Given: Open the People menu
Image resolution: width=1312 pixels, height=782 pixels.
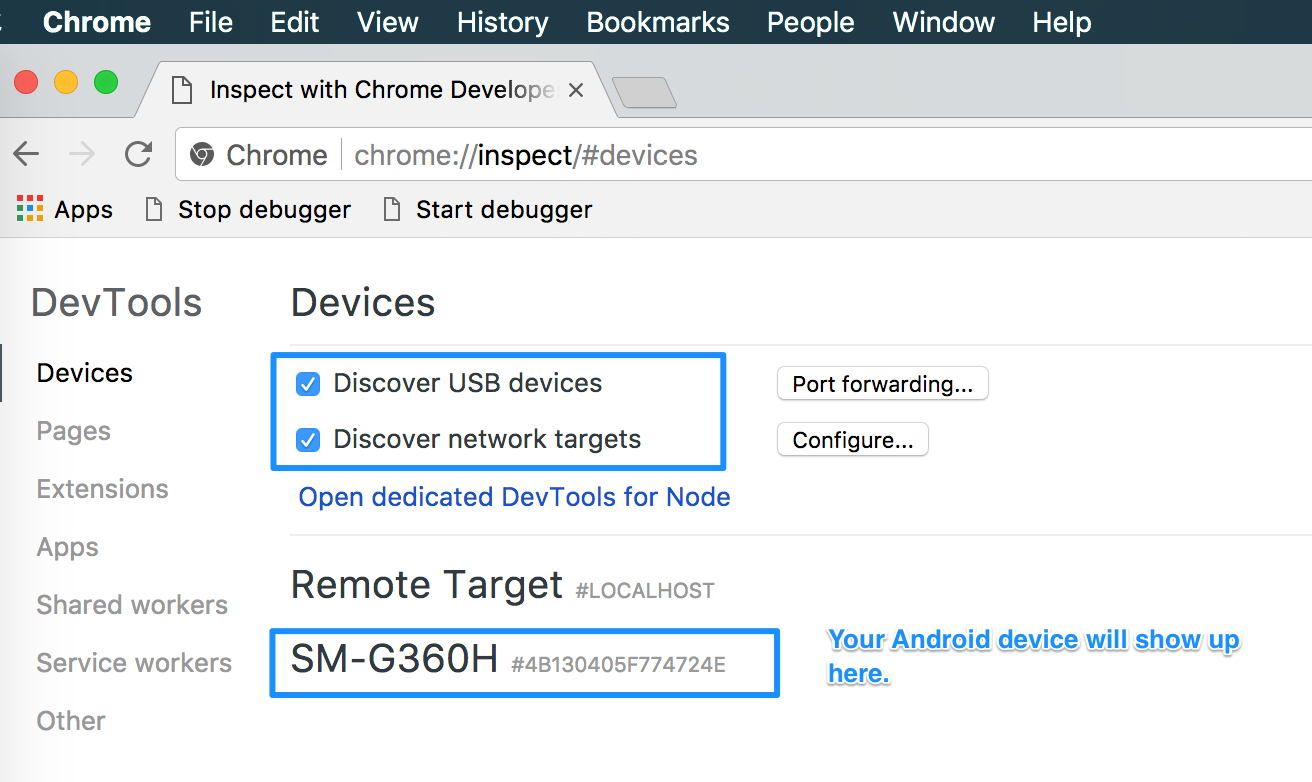Looking at the screenshot, I should tap(811, 22).
